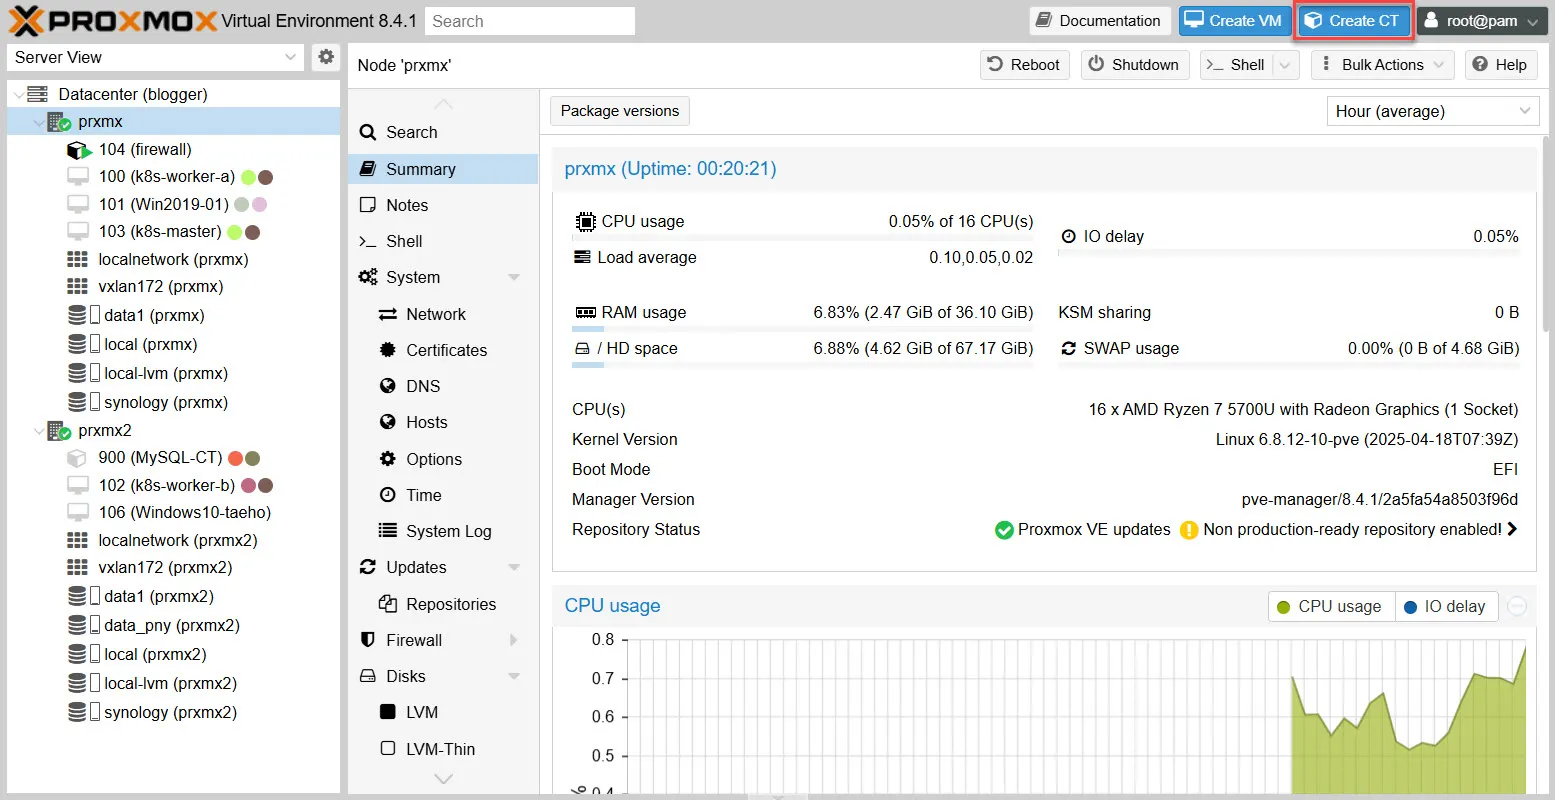Click the RAM usage progress bar
The width and height of the screenshot is (1555, 800).
pyautogui.click(x=802, y=329)
